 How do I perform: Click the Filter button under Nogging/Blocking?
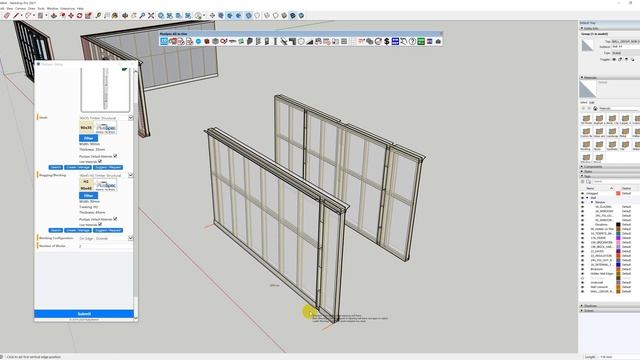point(88,196)
